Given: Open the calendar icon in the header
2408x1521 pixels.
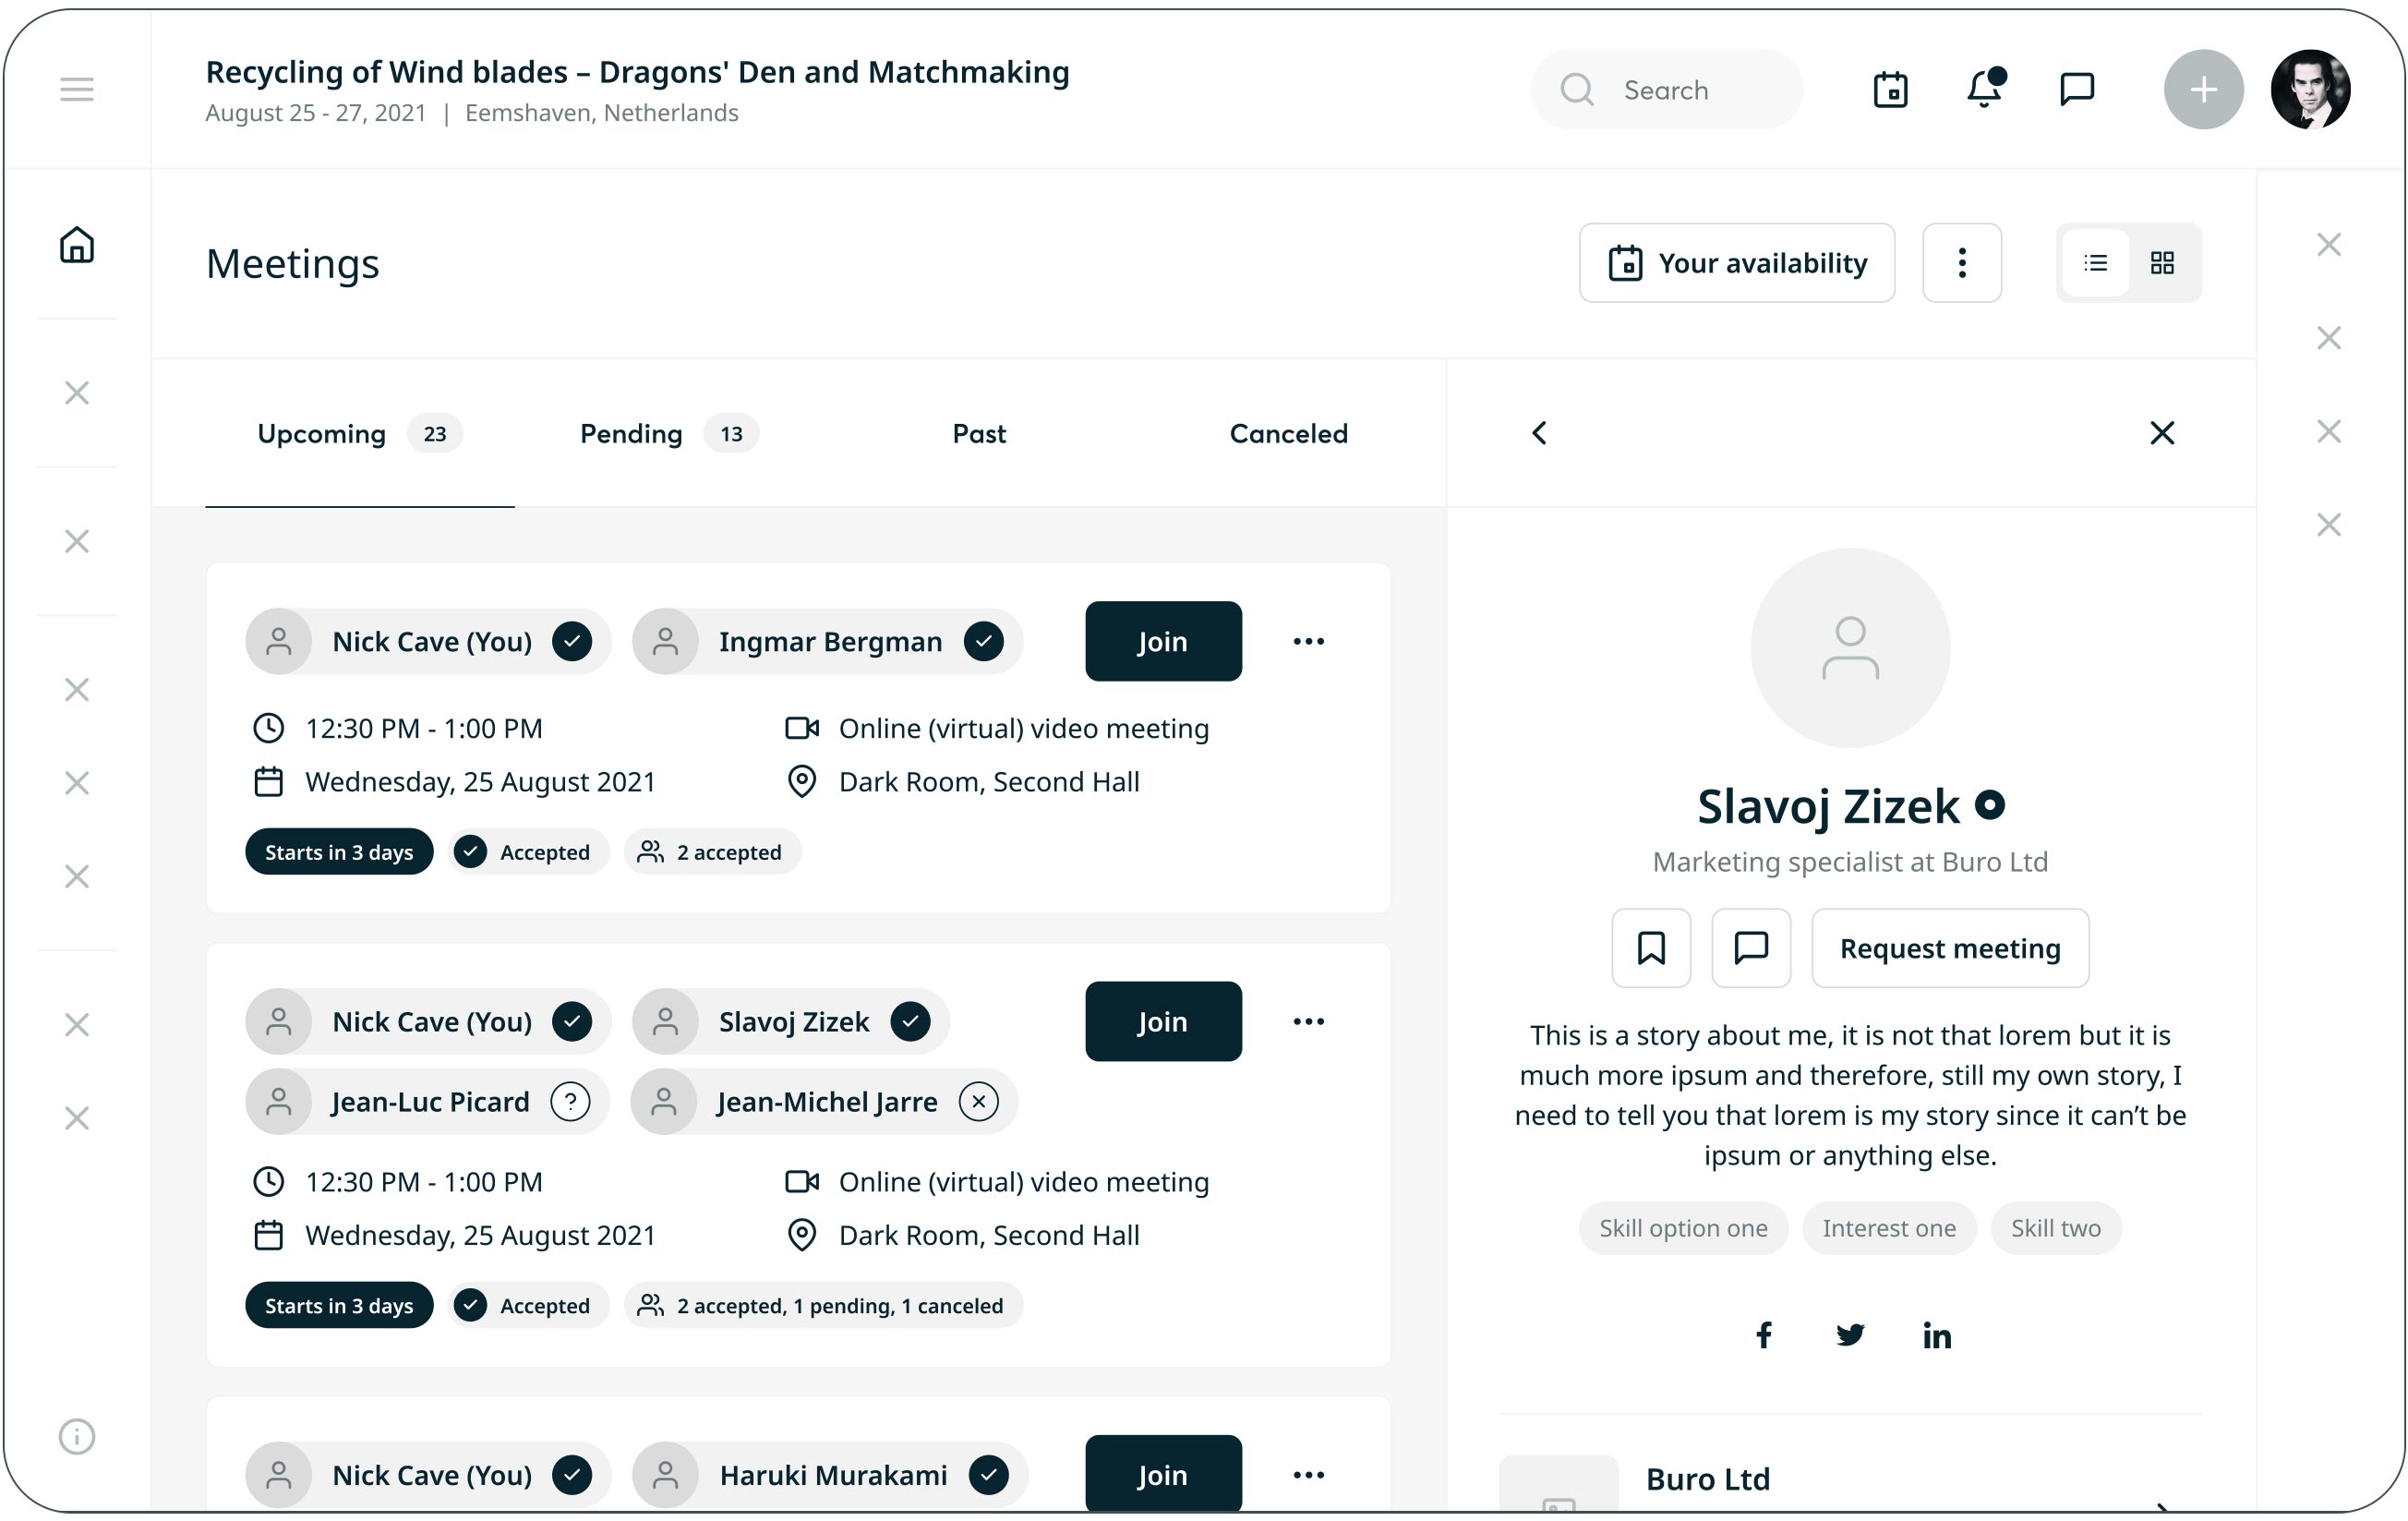Looking at the screenshot, I should tap(1890, 90).
